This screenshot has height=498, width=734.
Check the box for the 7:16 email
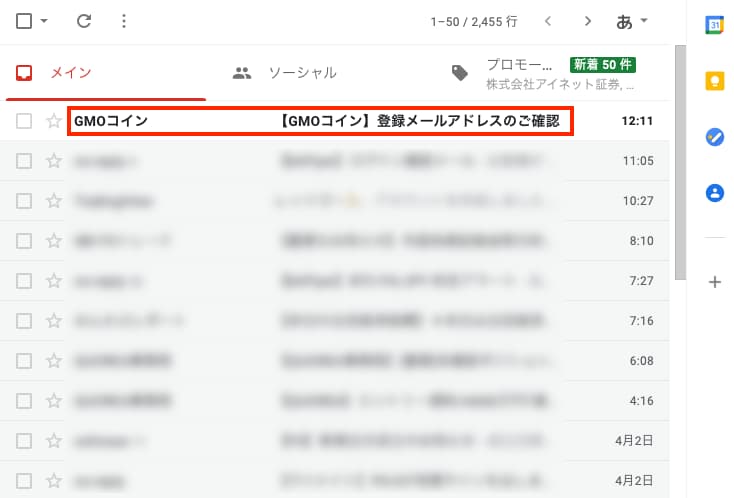tap(24, 321)
